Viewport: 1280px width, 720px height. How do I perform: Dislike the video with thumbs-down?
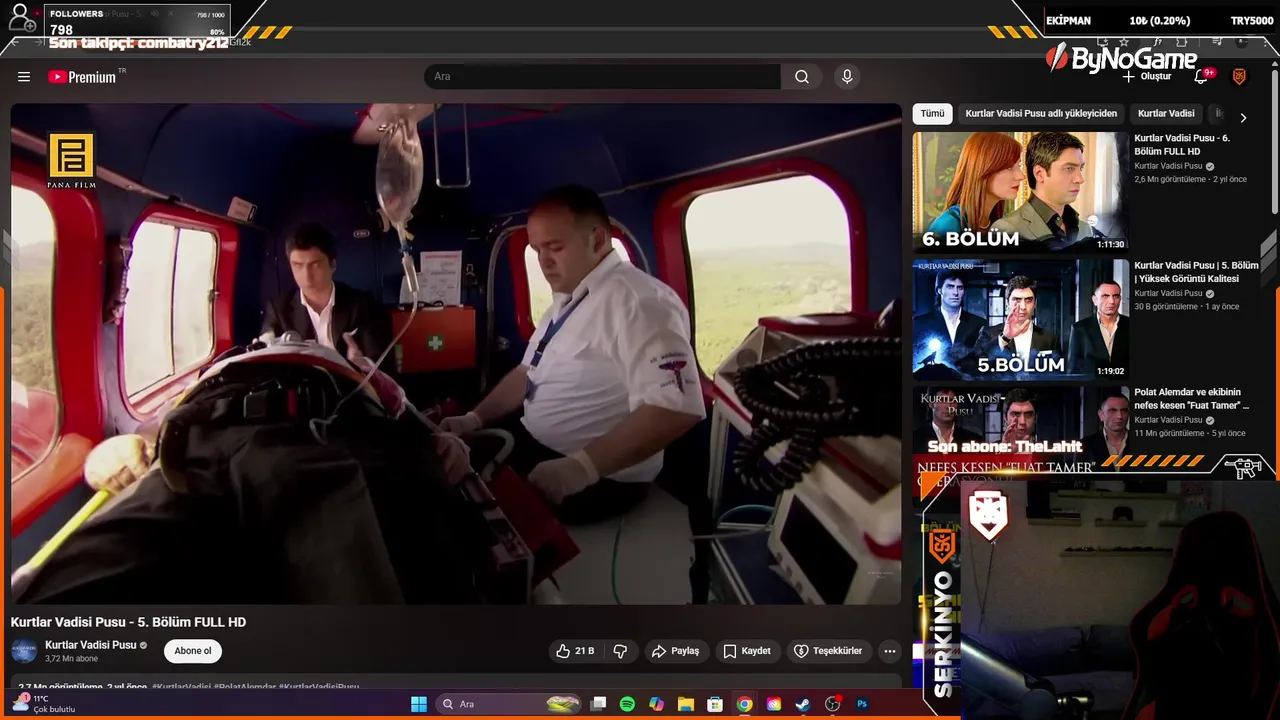pyautogui.click(x=620, y=651)
